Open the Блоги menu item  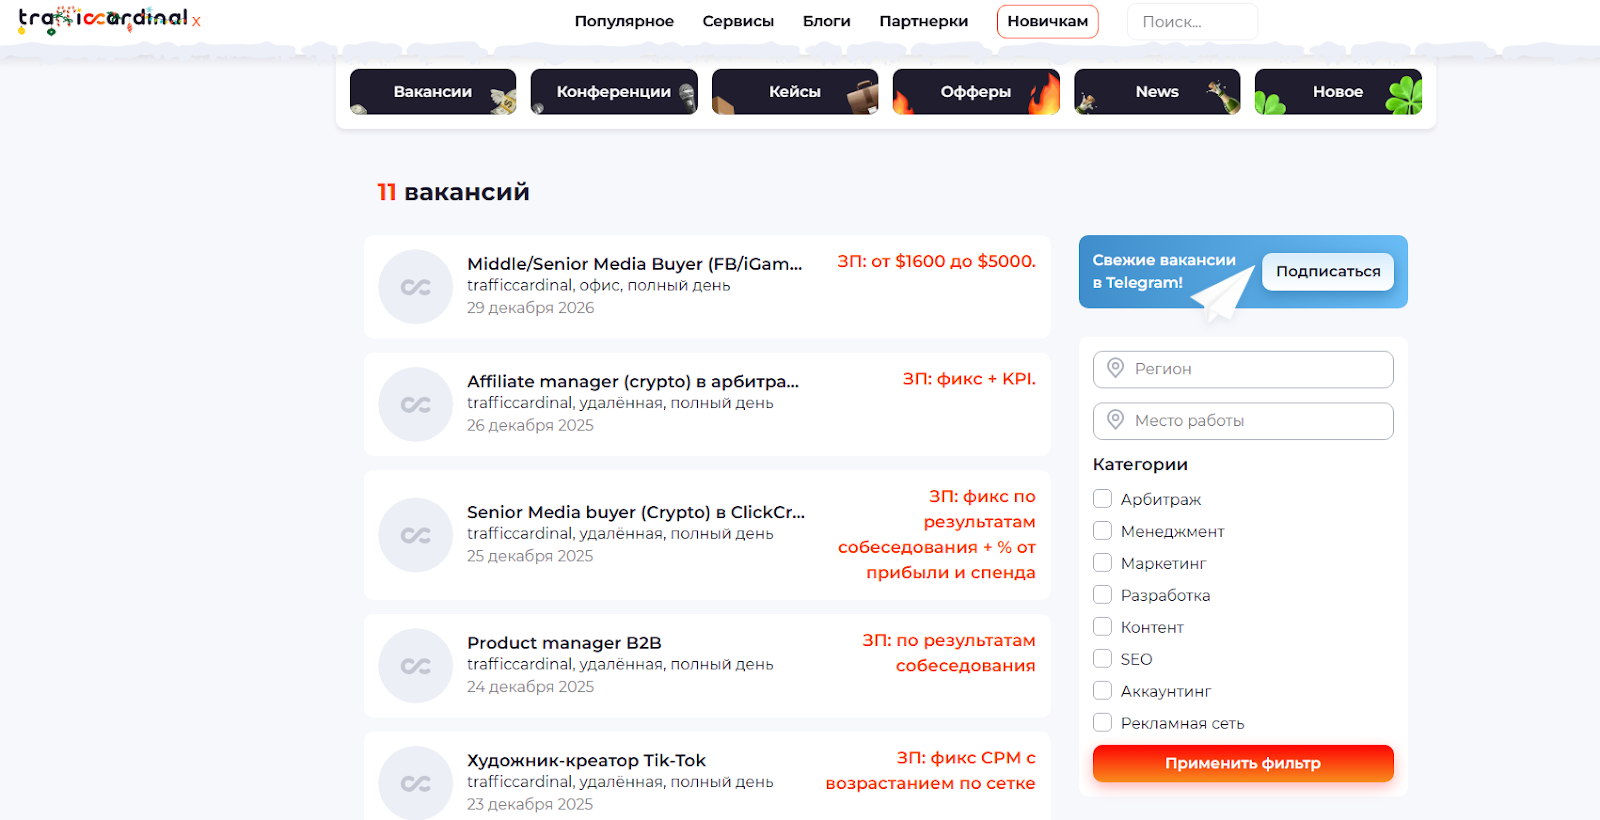(827, 21)
